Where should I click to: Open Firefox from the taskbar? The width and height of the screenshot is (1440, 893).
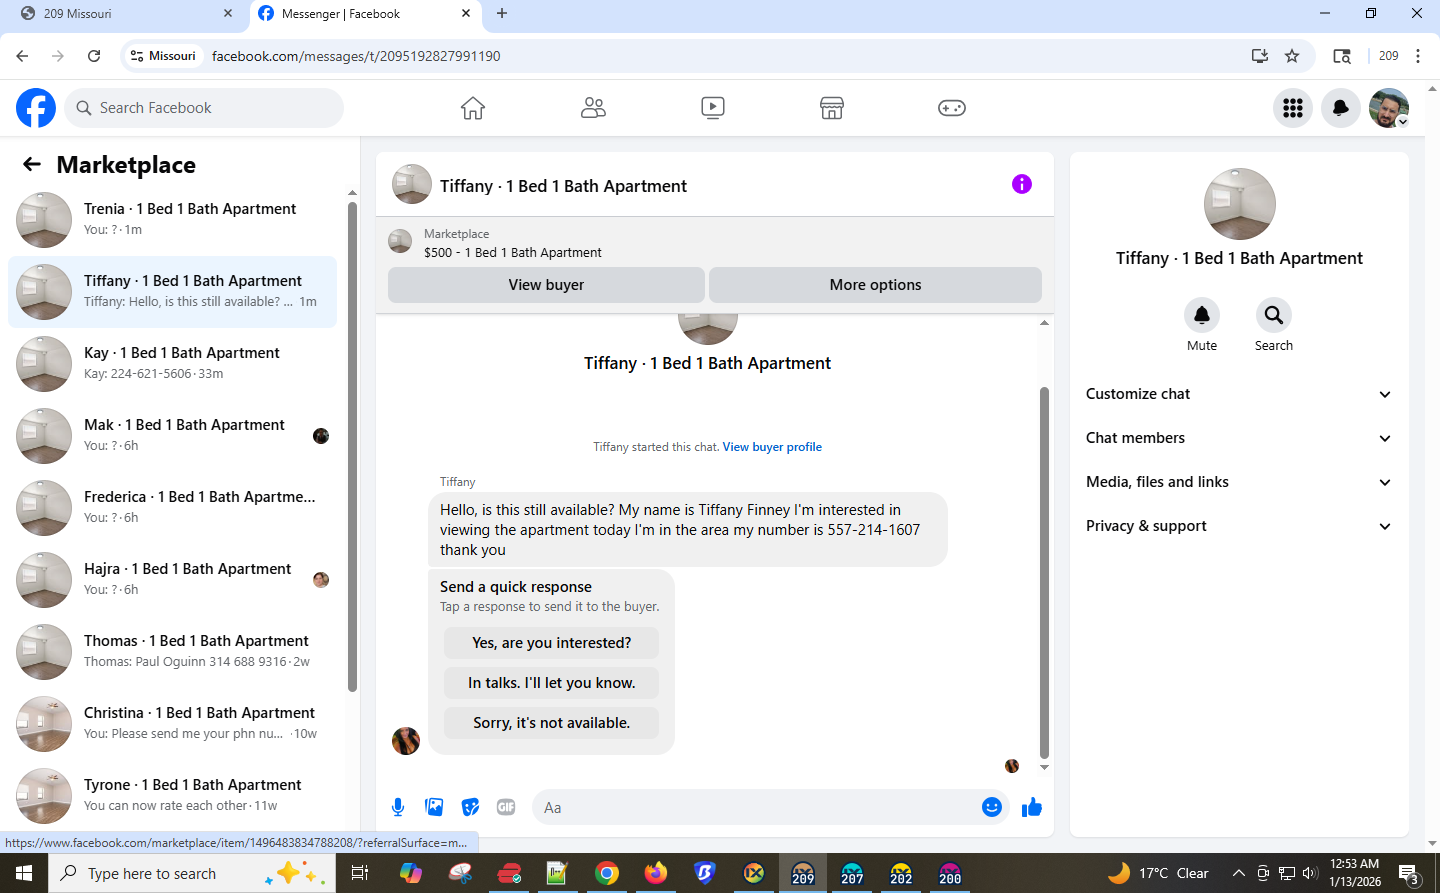click(655, 873)
